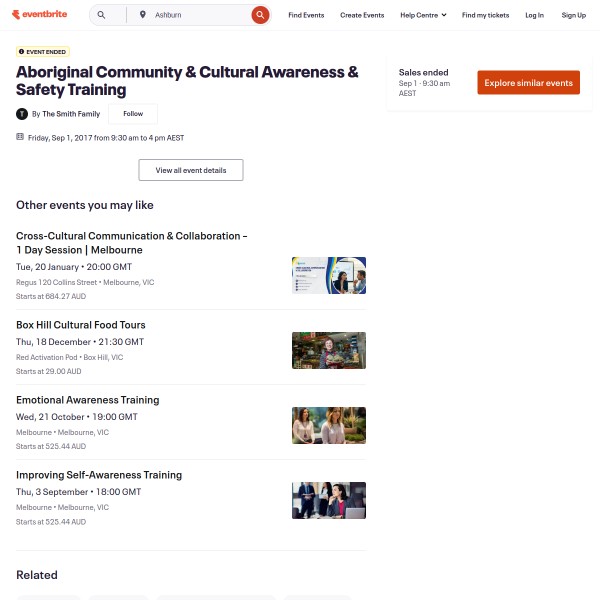Click View all event details button

click(191, 170)
